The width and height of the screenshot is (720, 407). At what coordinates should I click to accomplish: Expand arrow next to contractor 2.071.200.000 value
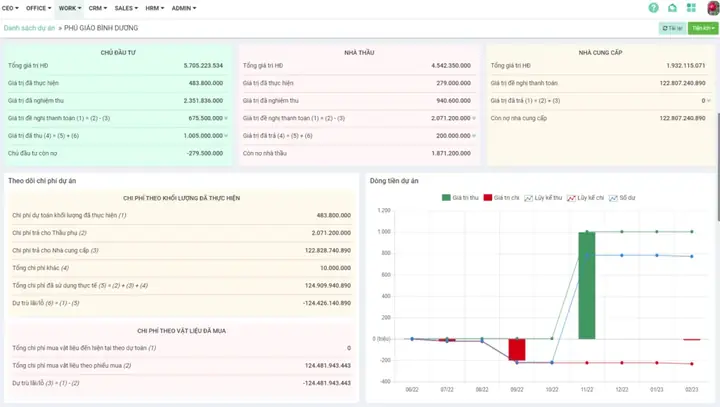coord(474,119)
